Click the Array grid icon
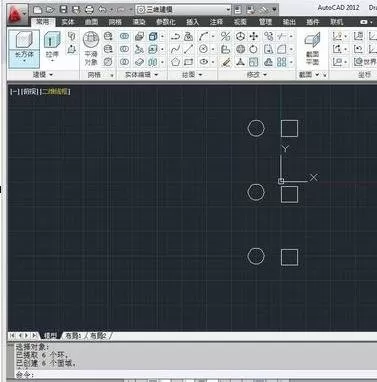Image resolution: width=377 pixels, height=382 pixels. 282,62
